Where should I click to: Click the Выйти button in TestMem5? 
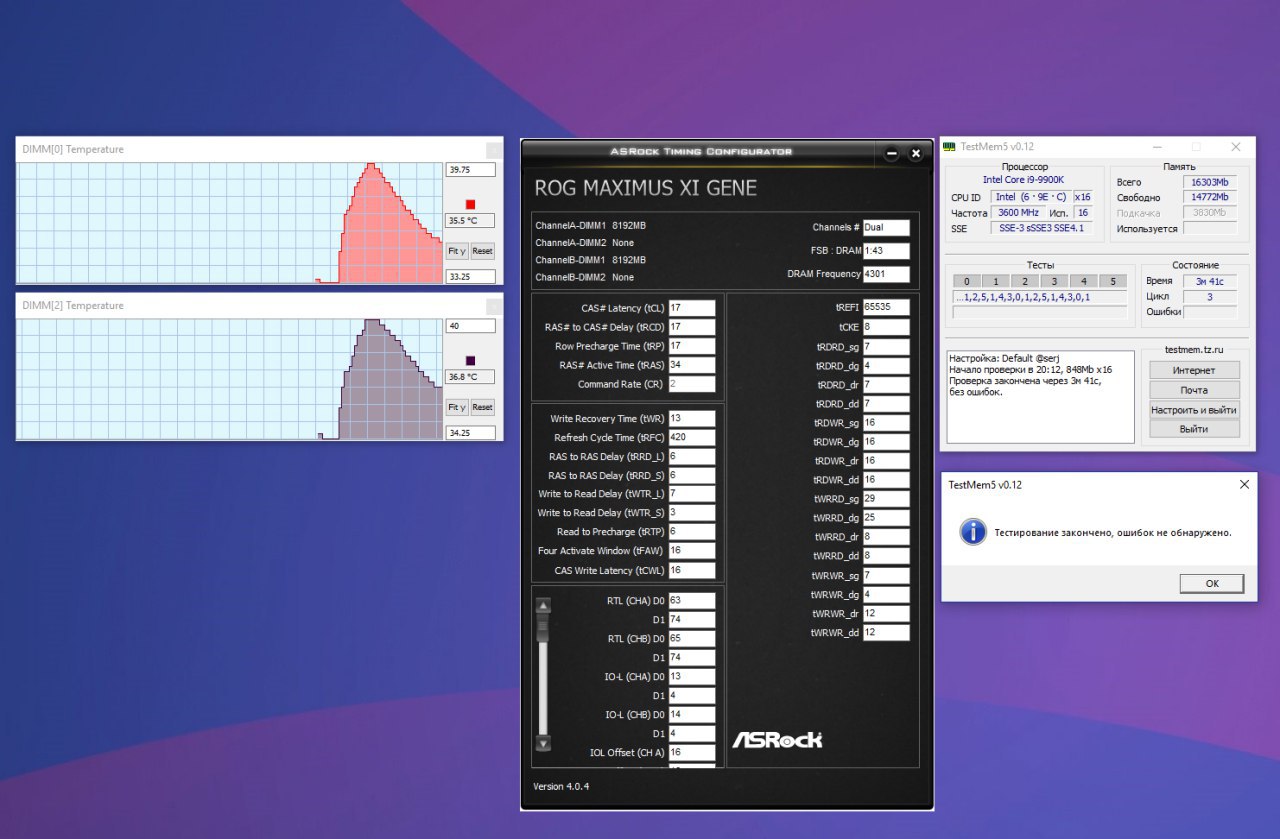pyautogui.click(x=1194, y=429)
